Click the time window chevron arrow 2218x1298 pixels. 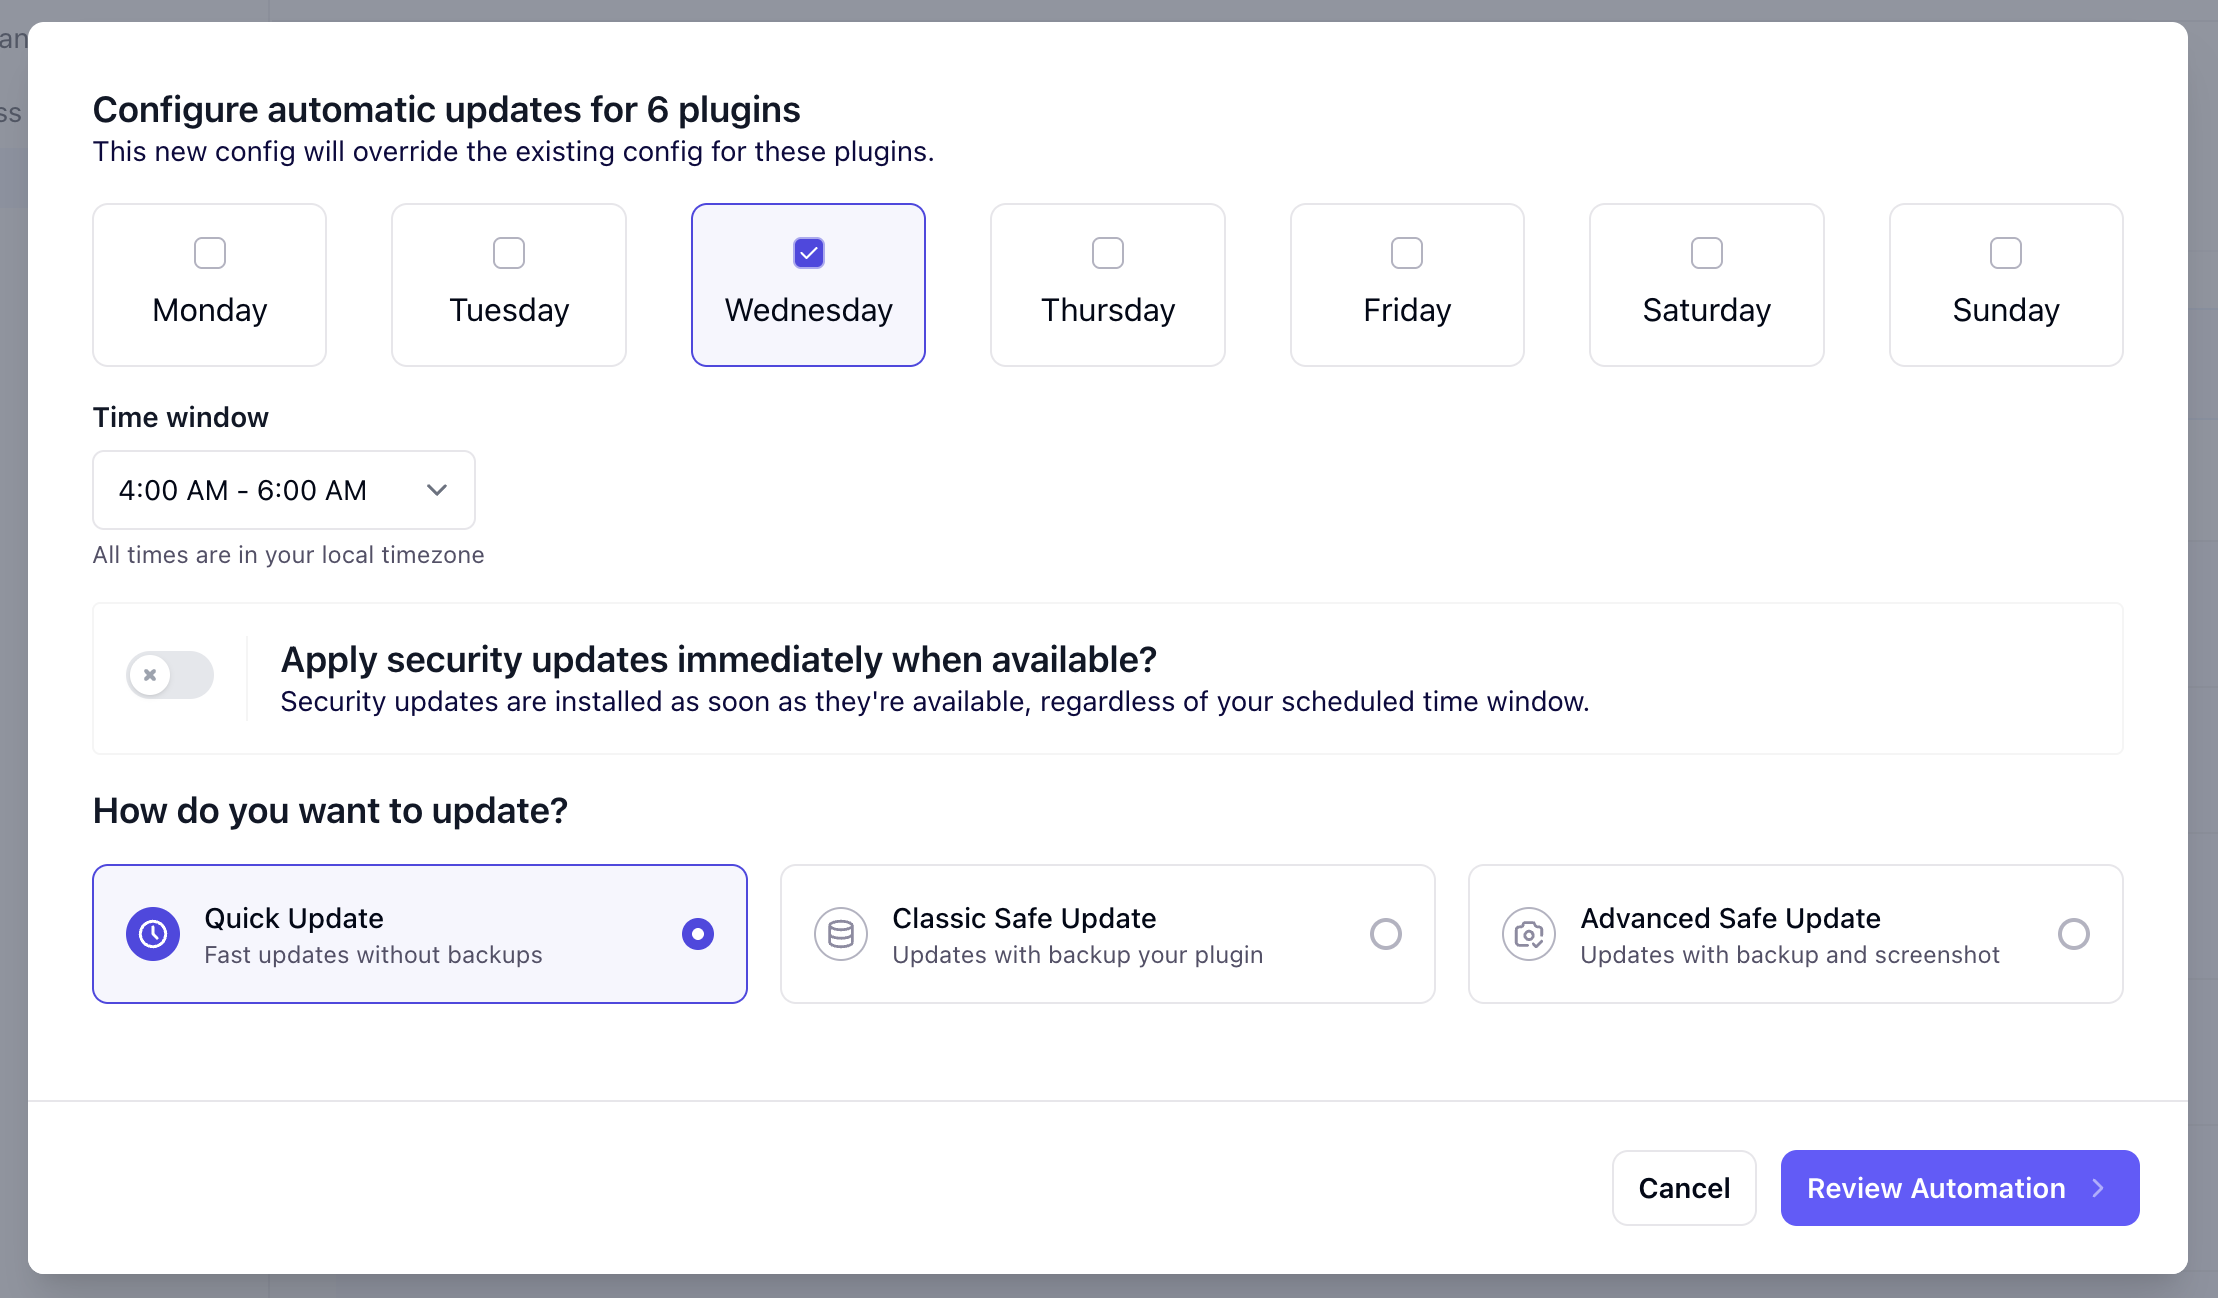[x=437, y=490]
